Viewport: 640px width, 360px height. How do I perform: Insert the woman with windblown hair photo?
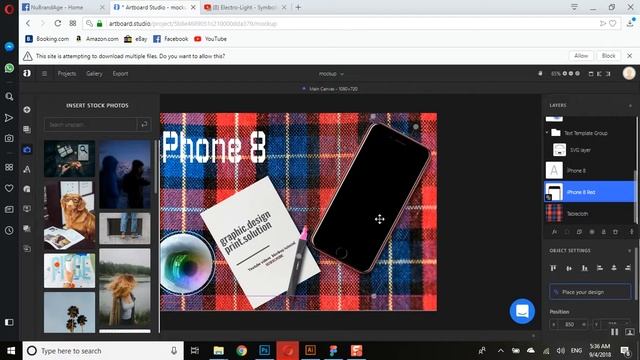coord(124,287)
